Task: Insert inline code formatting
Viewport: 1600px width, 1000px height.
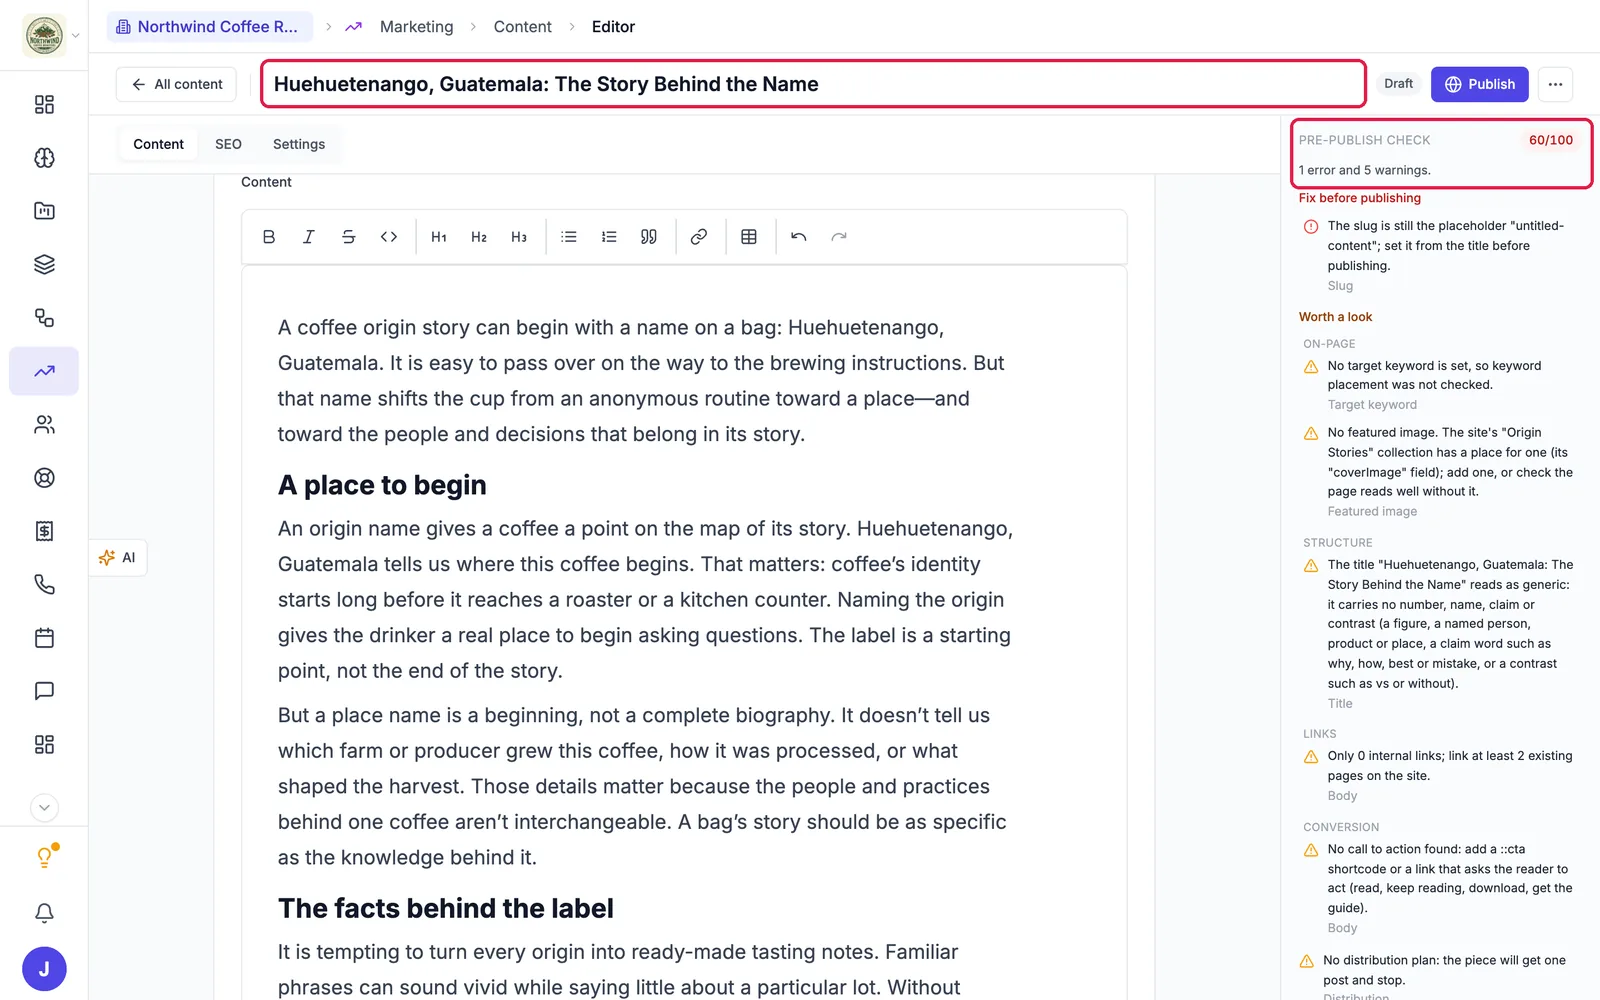Action: coord(389,237)
